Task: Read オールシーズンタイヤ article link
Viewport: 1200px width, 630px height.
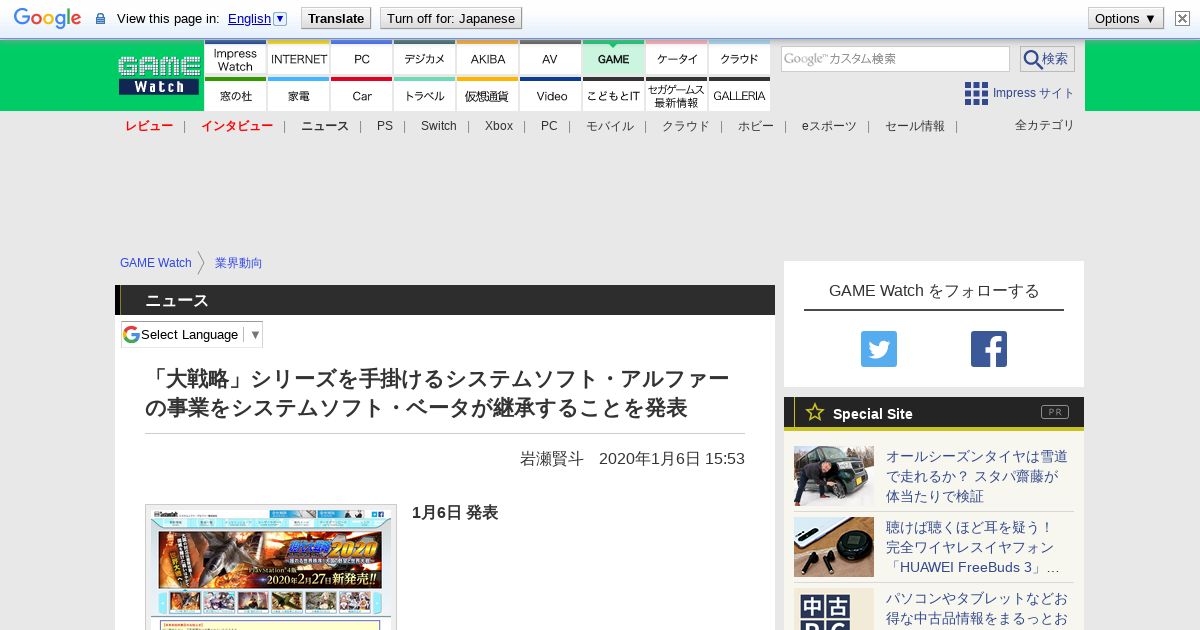Action: [977, 476]
